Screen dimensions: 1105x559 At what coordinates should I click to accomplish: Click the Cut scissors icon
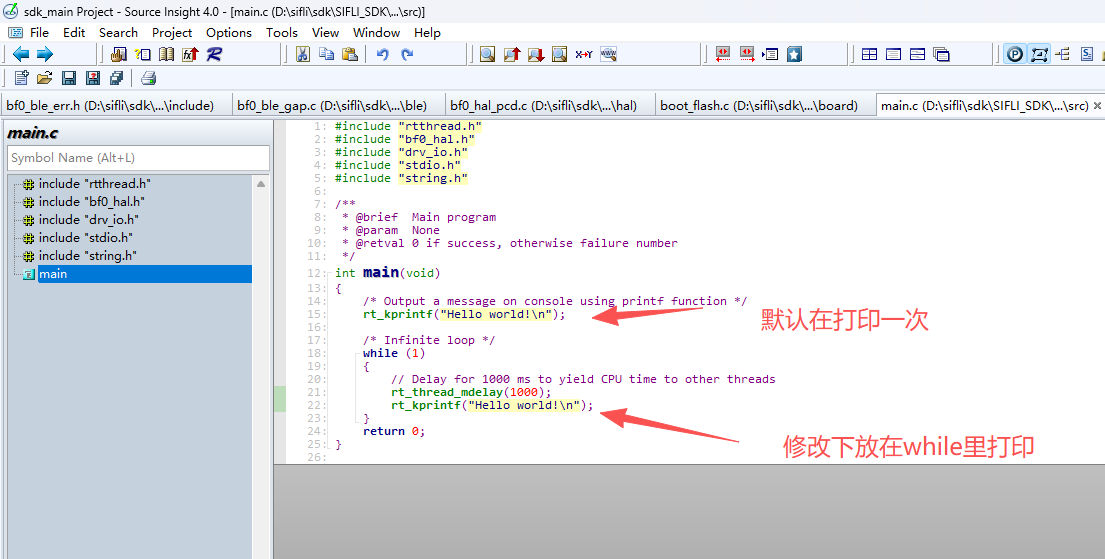pos(303,54)
